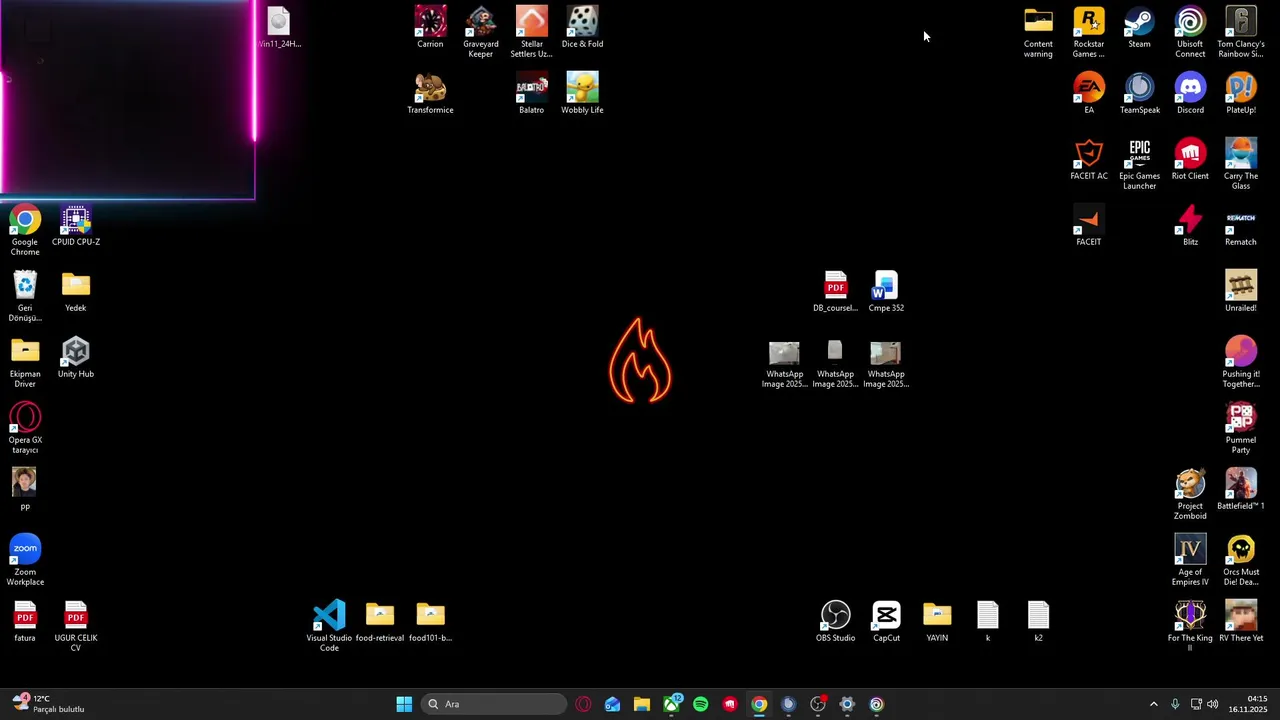The image size is (1280, 720).
Task: Open Spotify from the taskbar
Action: click(x=700, y=704)
